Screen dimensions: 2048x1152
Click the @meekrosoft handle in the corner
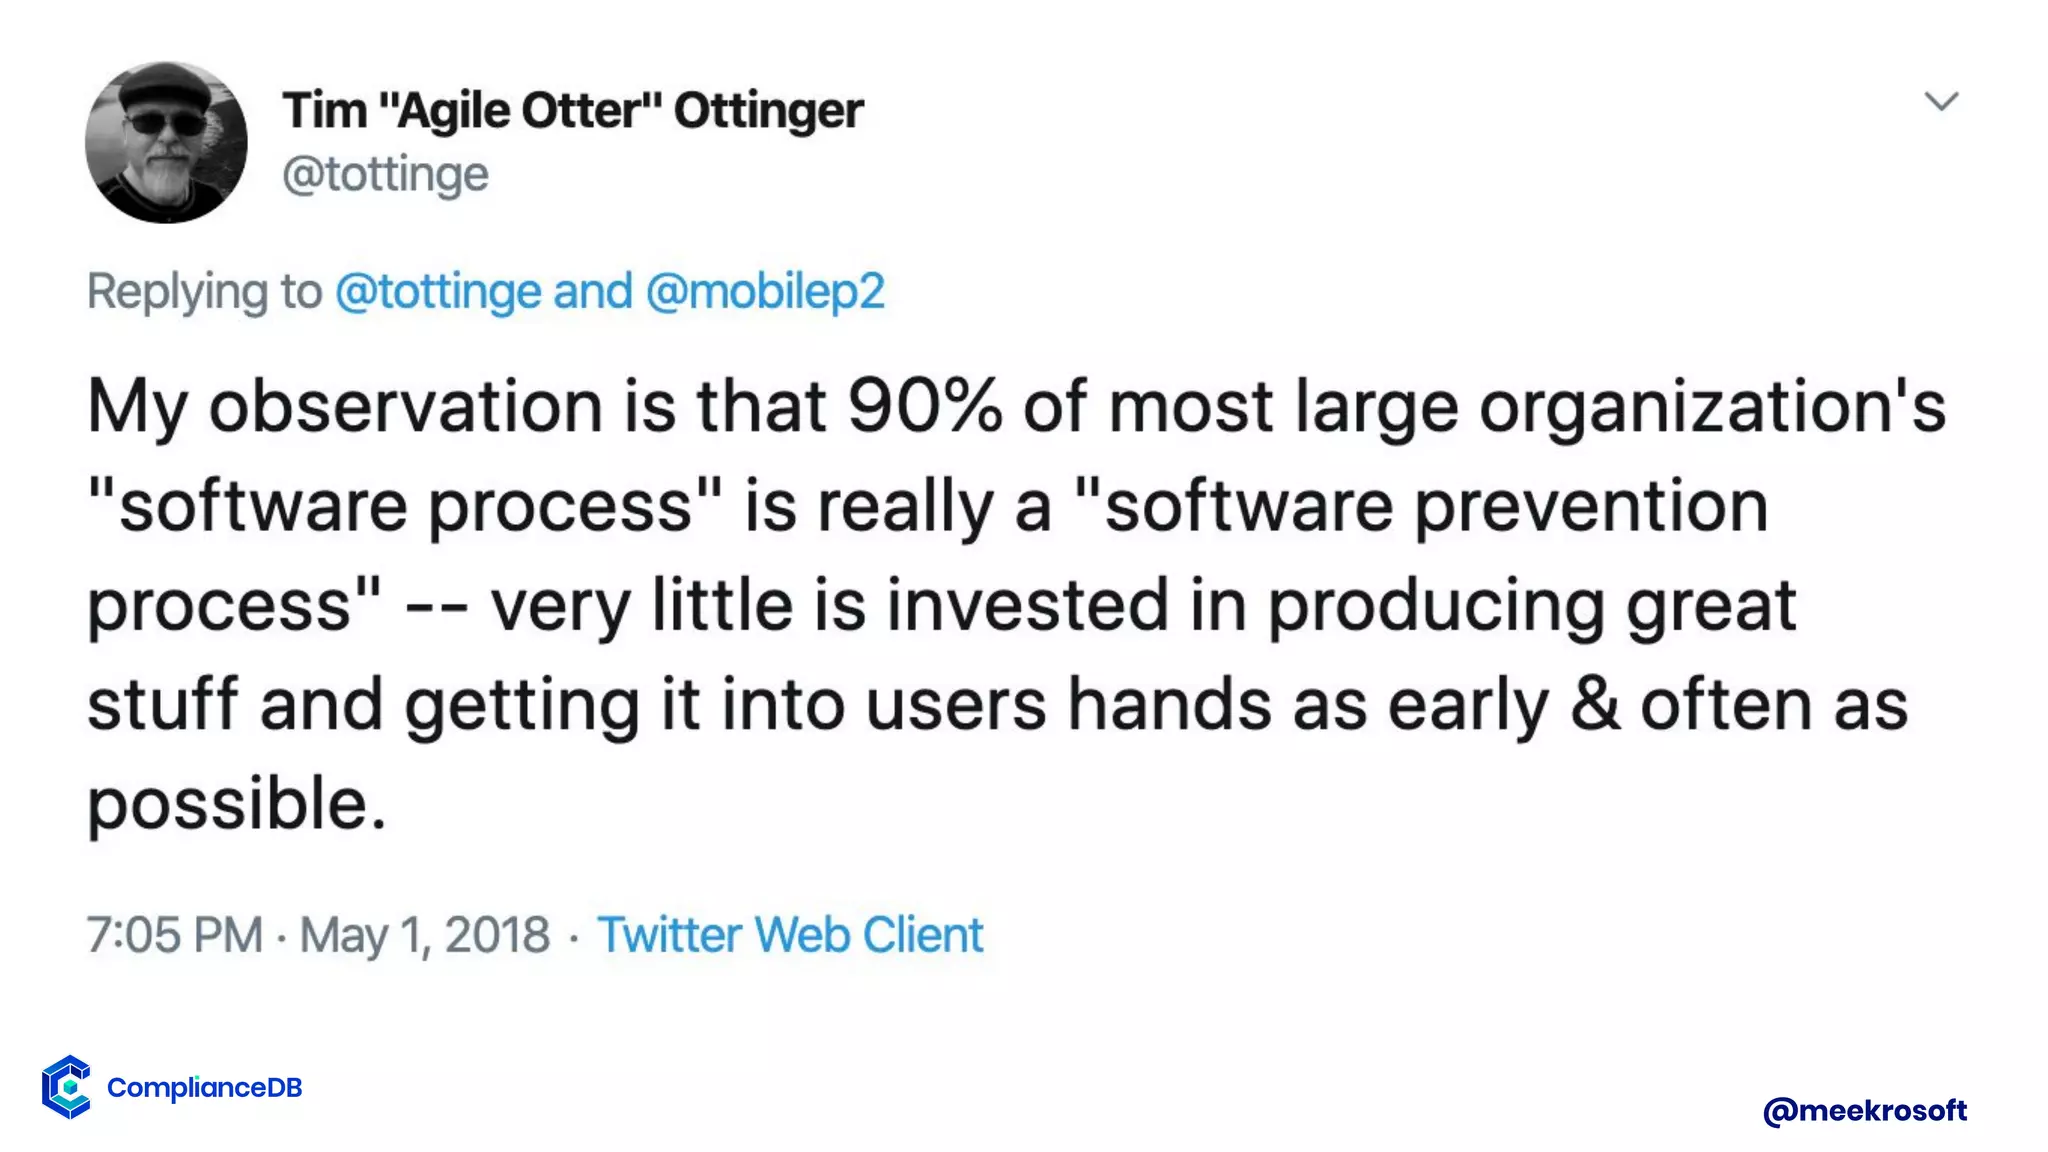pos(1864,1110)
